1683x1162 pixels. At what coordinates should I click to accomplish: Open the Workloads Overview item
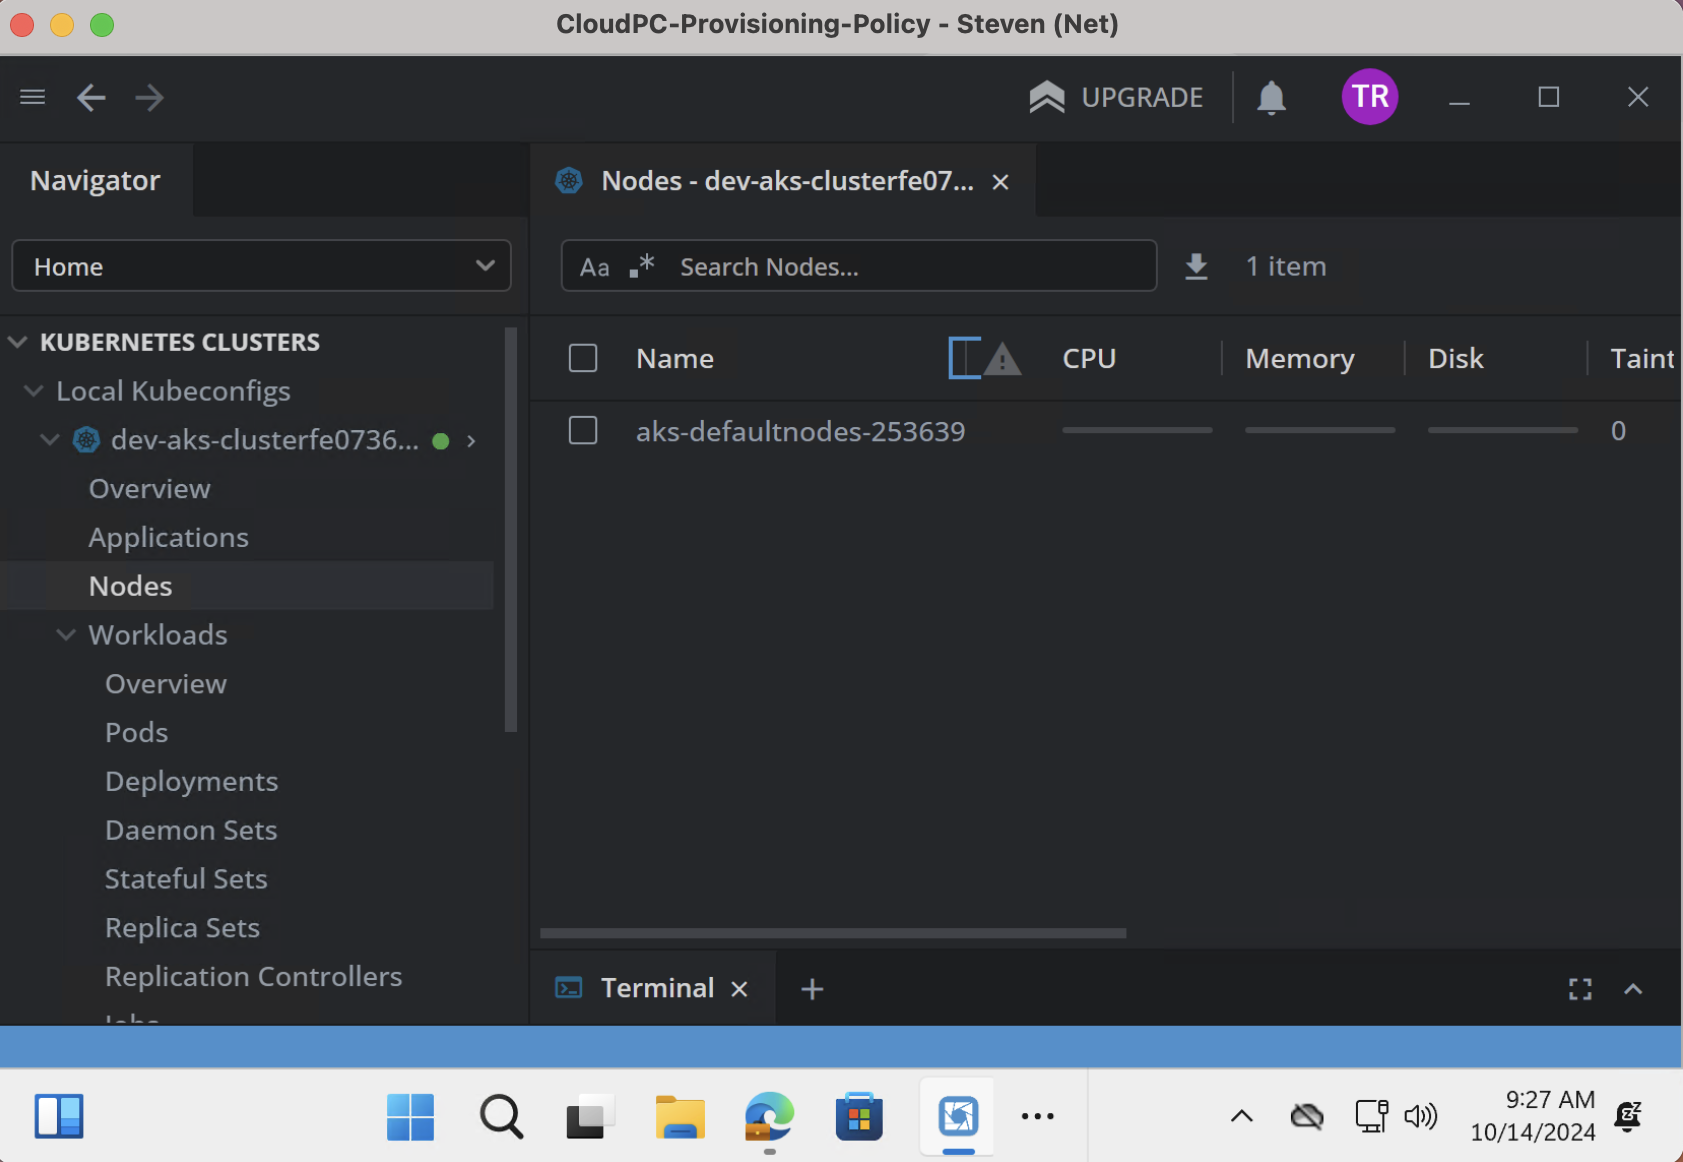coord(166,683)
